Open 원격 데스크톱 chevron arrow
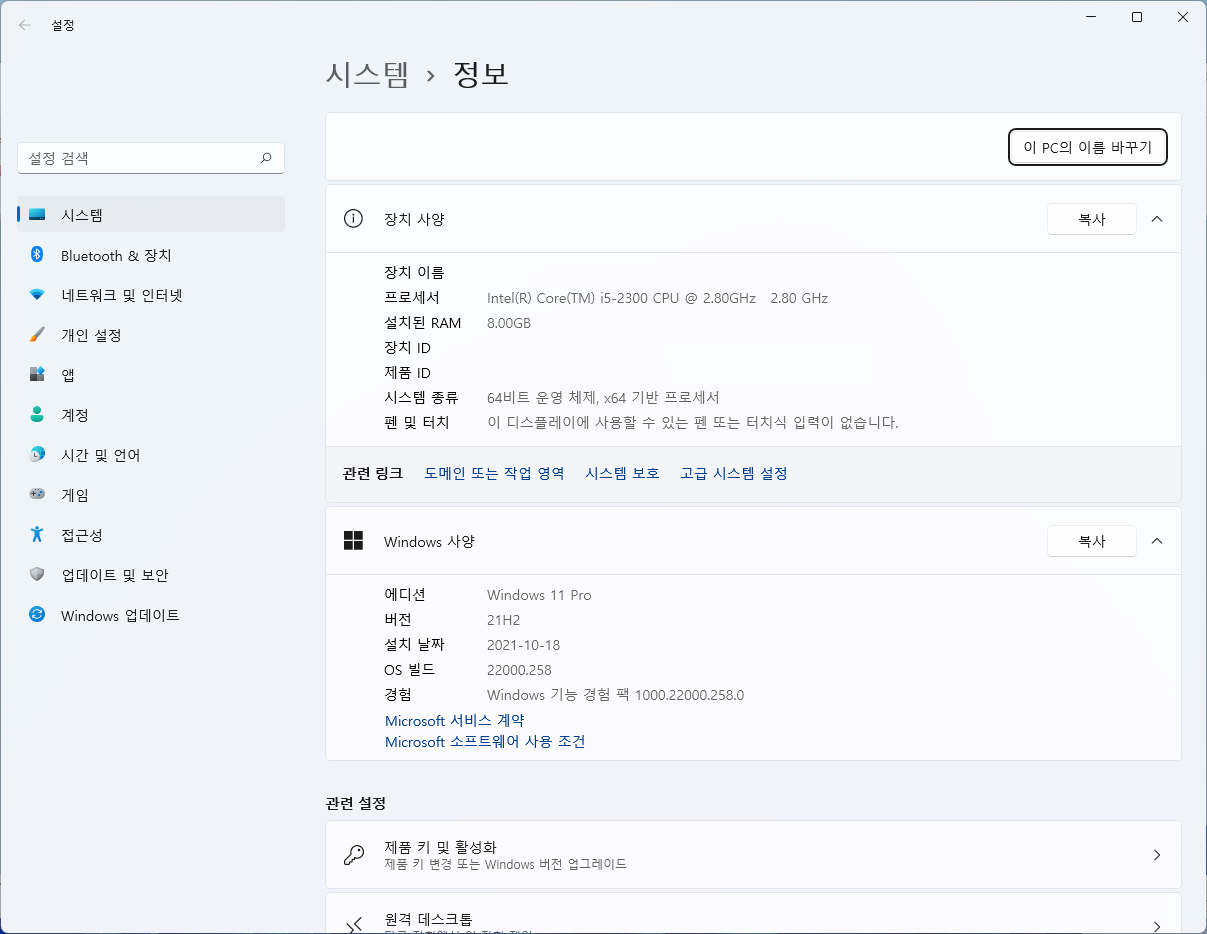 (1157, 926)
